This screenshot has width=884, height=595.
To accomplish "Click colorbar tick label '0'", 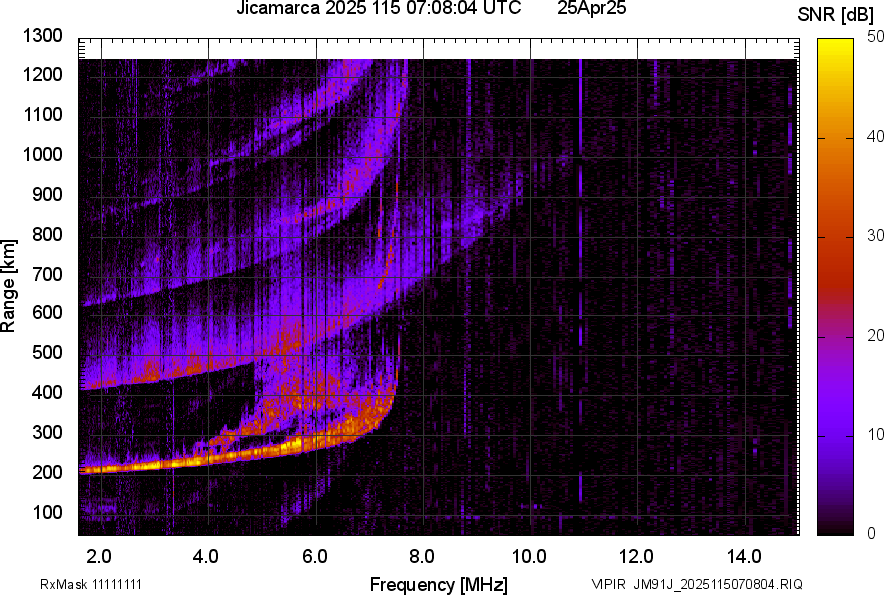I will click(872, 533).
